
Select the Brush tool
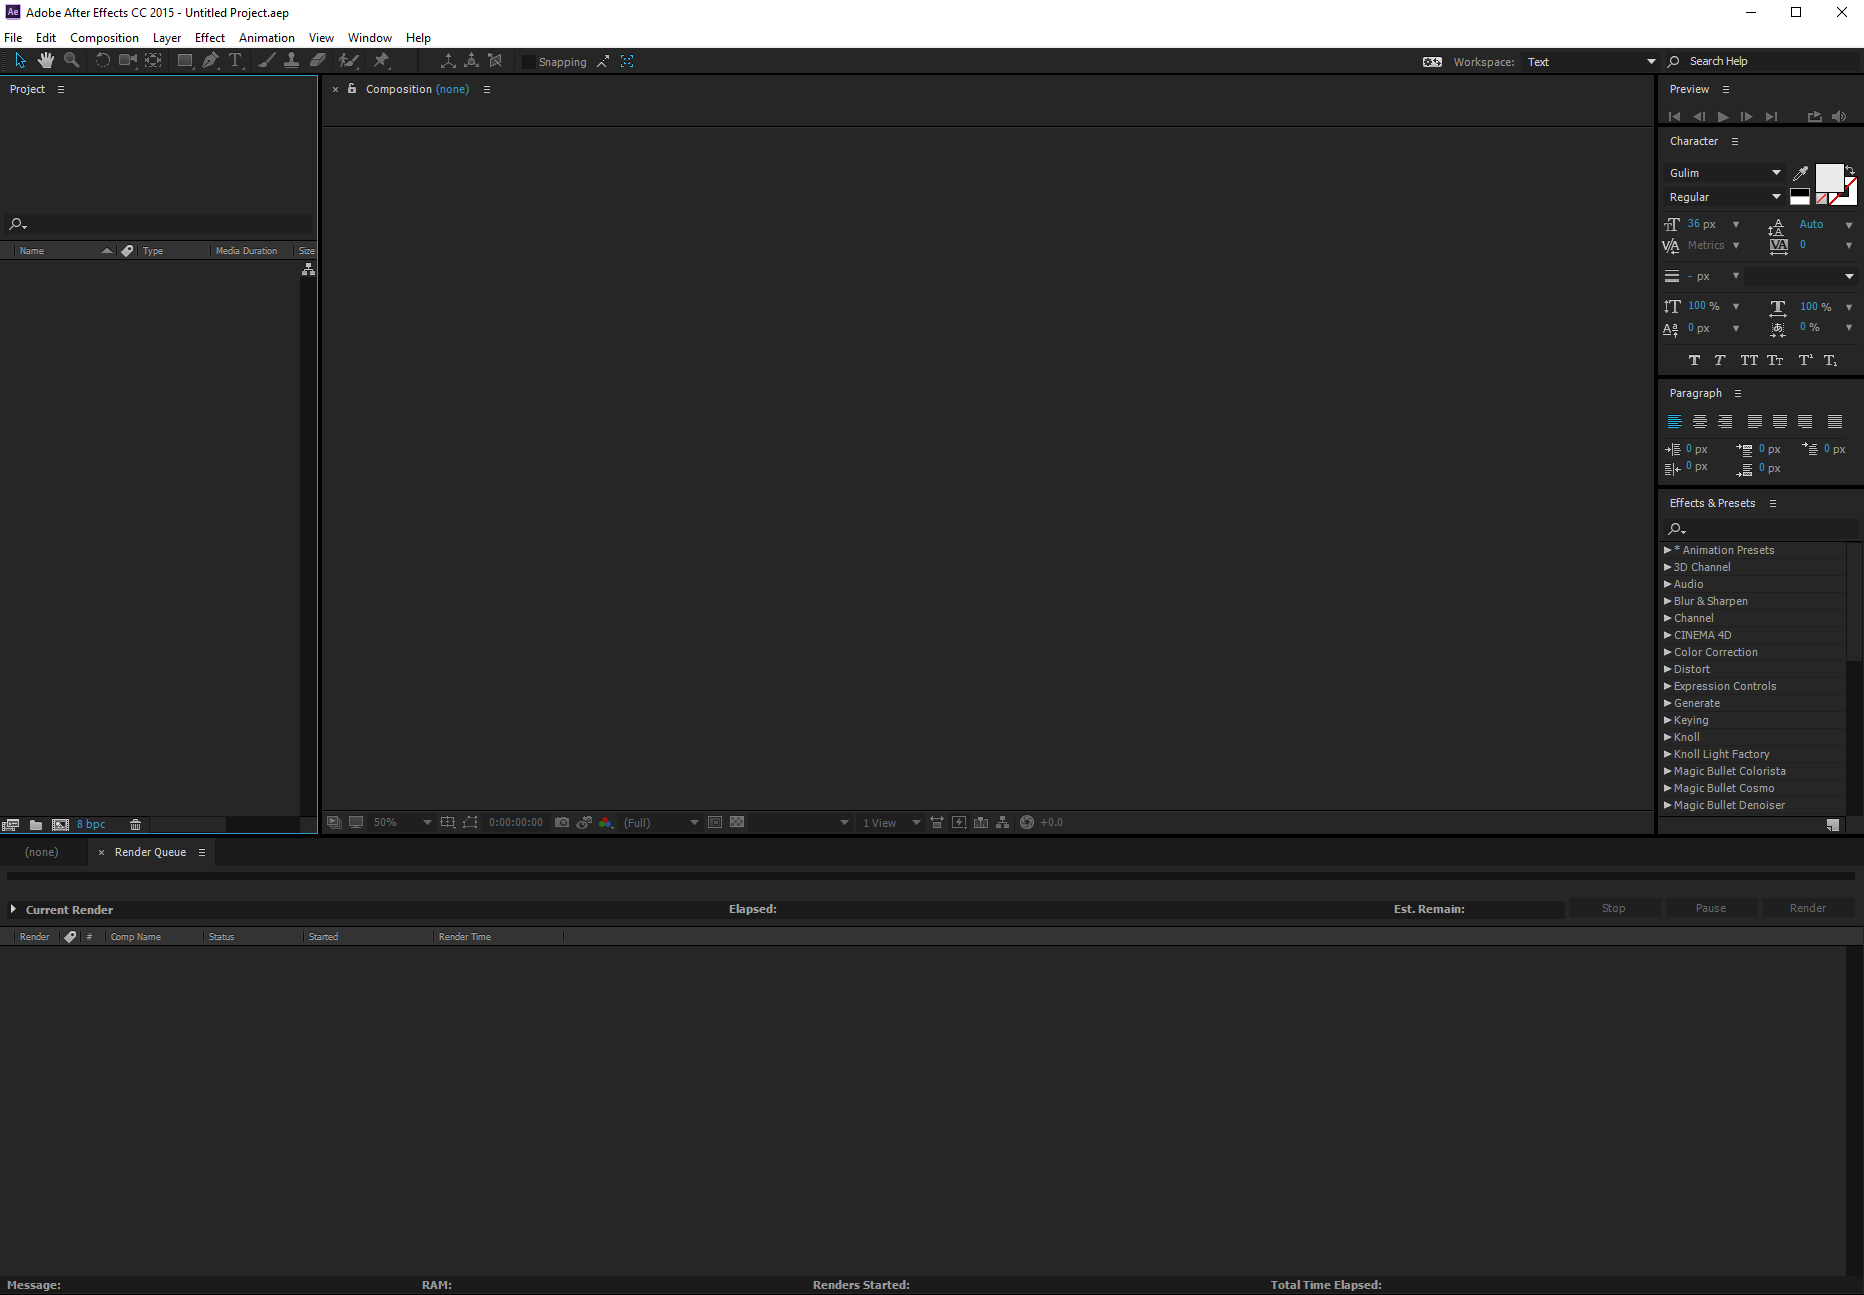click(x=266, y=61)
